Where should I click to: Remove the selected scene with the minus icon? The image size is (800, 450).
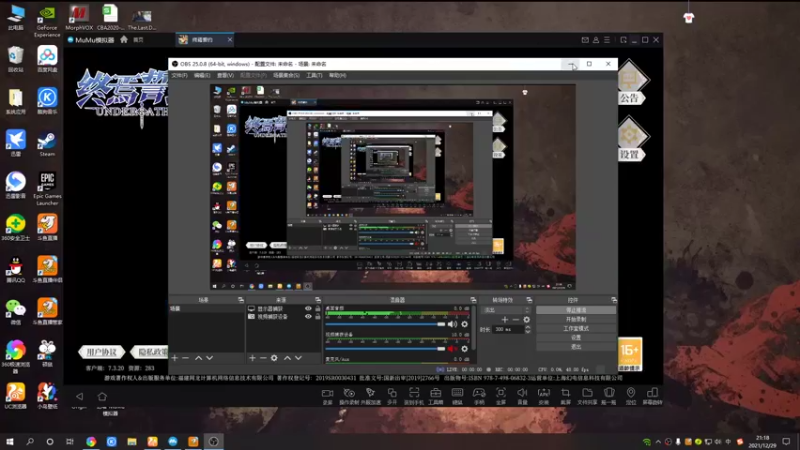[186, 358]
